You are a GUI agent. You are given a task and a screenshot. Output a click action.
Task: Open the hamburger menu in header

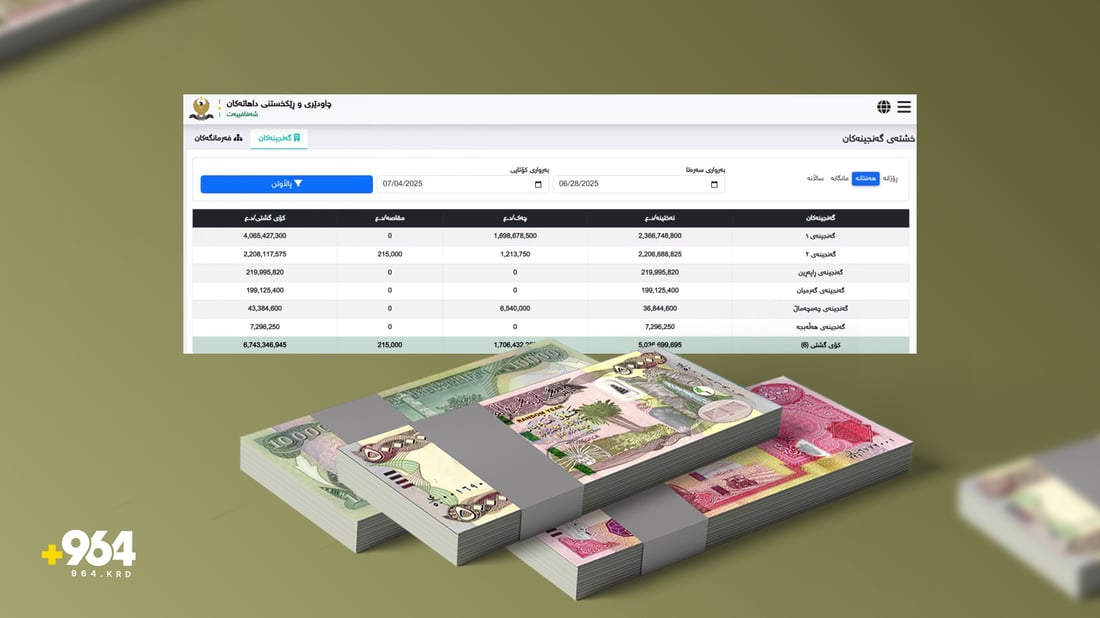click(x=903, y=107)
